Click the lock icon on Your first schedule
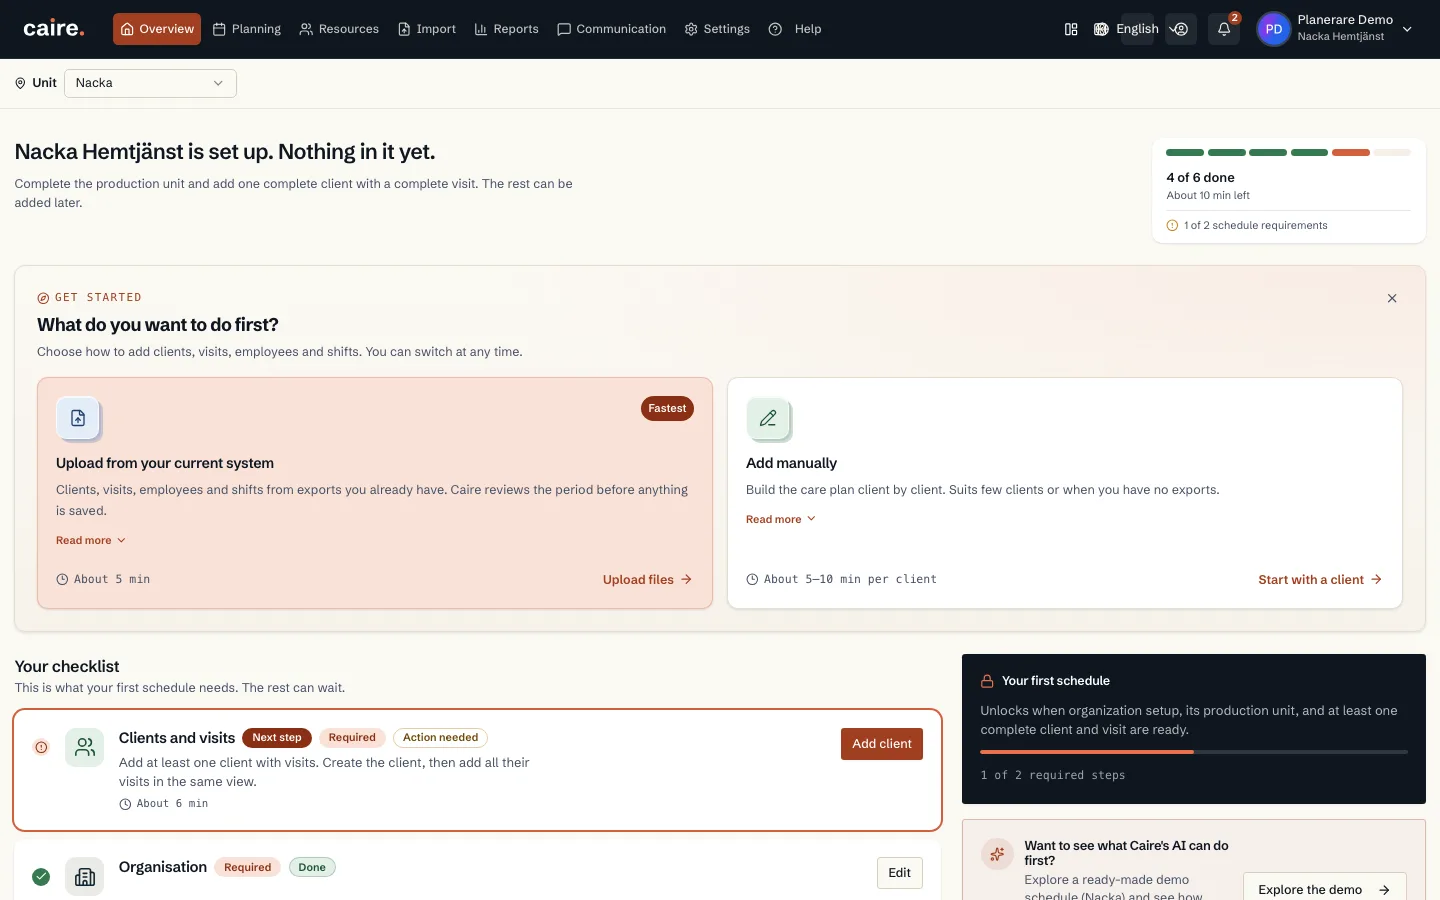Screen dimensions: 1440x900 987,681
